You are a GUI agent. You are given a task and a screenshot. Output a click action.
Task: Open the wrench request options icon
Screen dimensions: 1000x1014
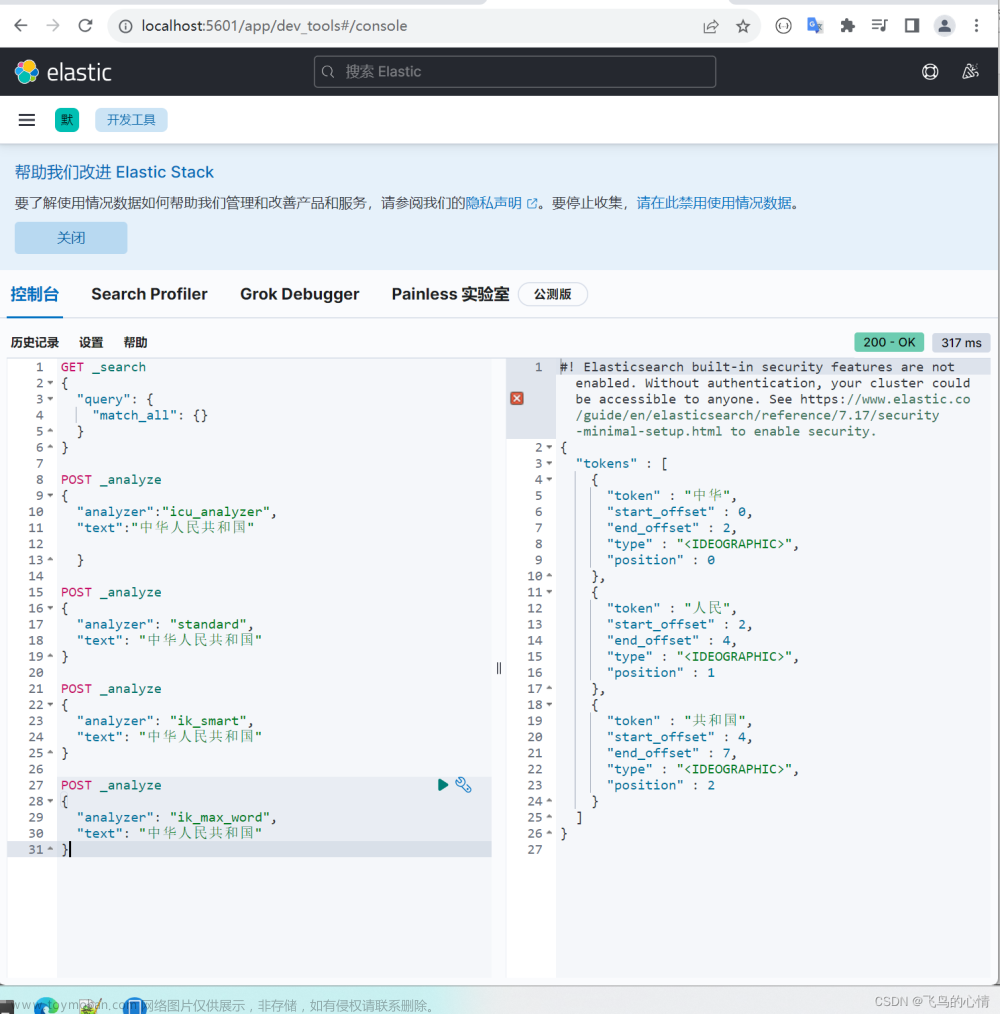pyautogui.click(x=463, y=785)
